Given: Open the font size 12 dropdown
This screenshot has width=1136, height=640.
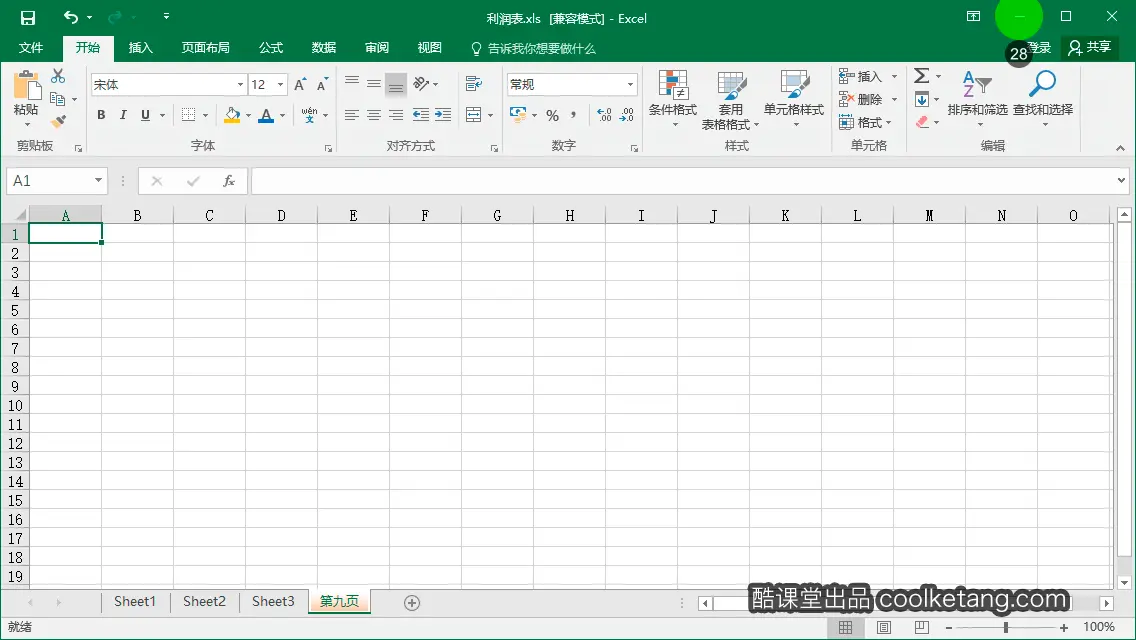Looking at the screenshot, I should coord(280,85).
